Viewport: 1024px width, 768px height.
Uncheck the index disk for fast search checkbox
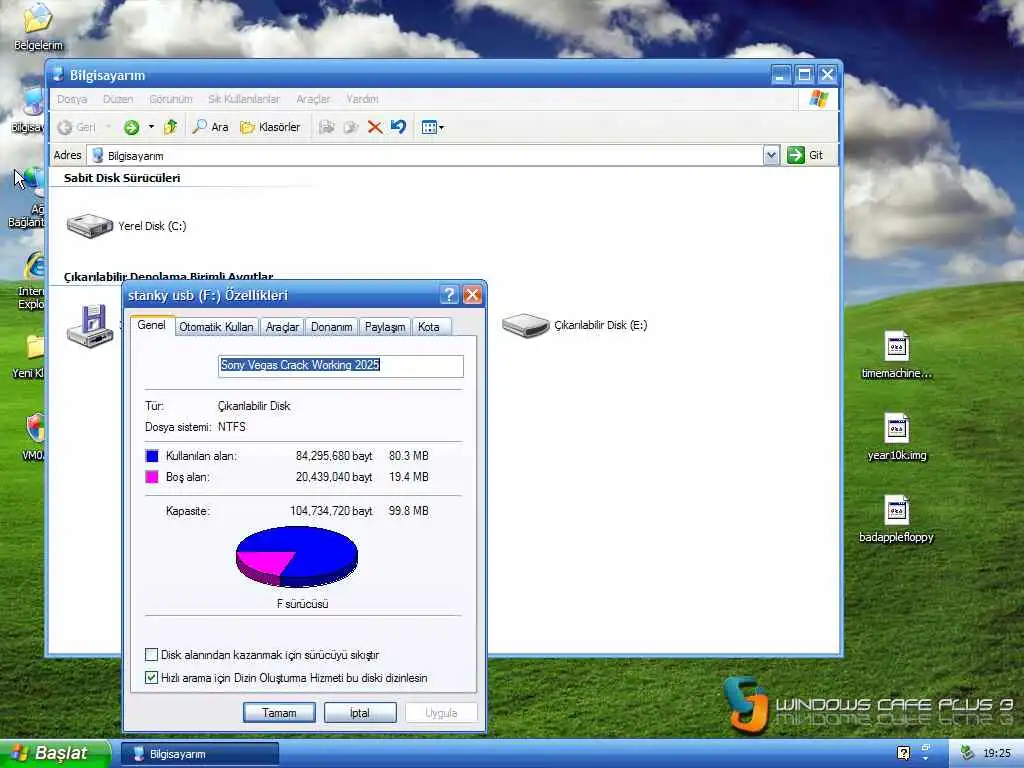pyautogui.click(x=151, y=677)
